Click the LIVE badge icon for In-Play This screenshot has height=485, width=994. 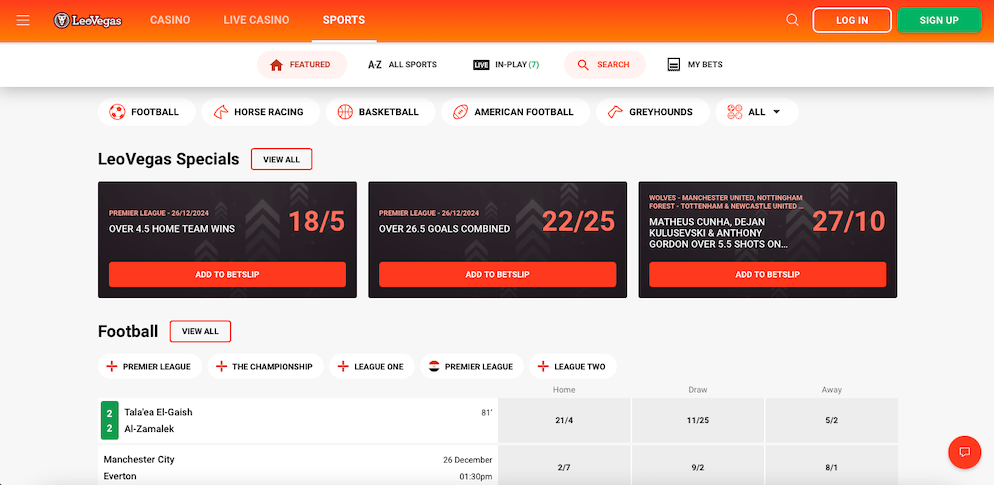[481, 65]
